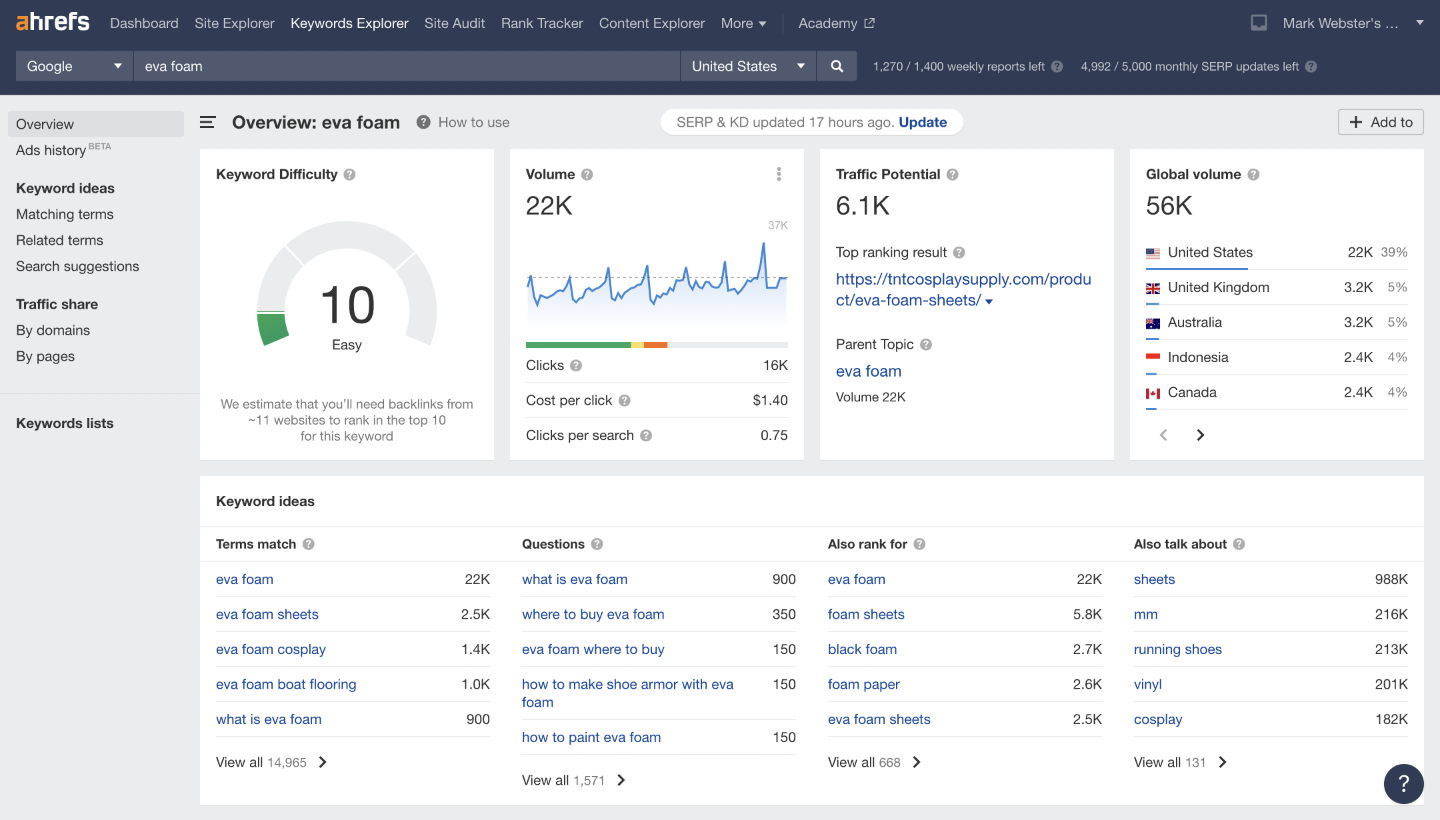Screen dimensions: 1440x820
Task: Select By domains under Traffic share
Action: tap(53, 330)
